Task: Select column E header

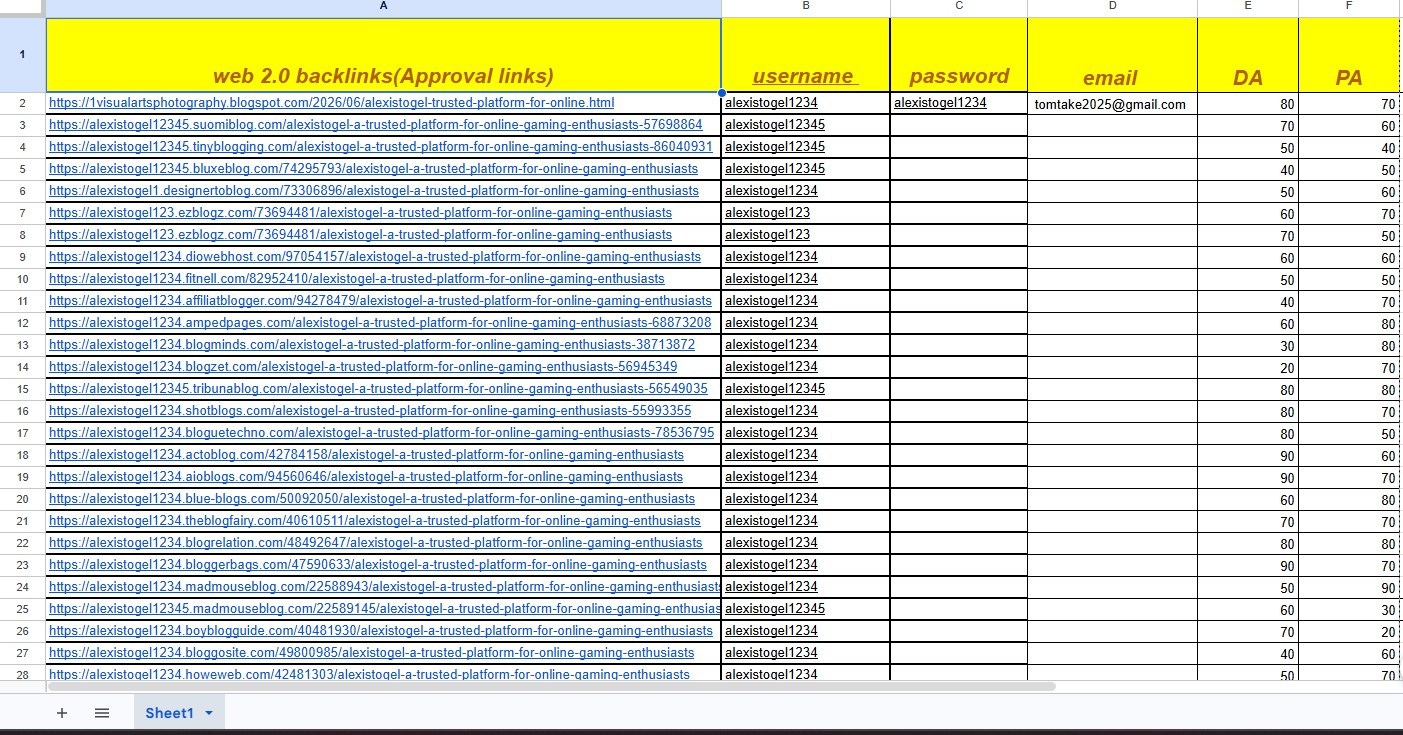Action: (x=1248, y=8)
